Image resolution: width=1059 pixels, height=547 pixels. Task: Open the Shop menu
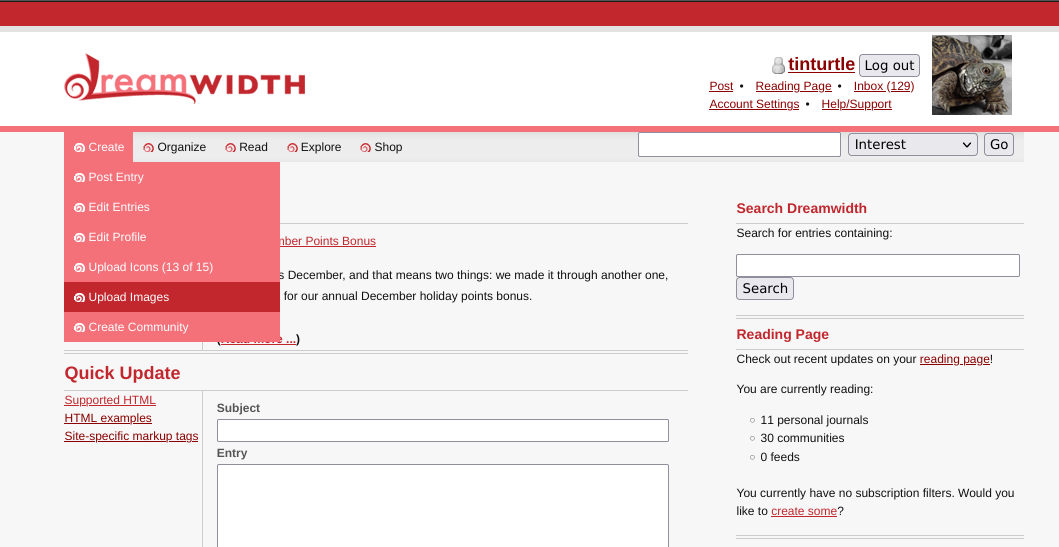(381, 147)
